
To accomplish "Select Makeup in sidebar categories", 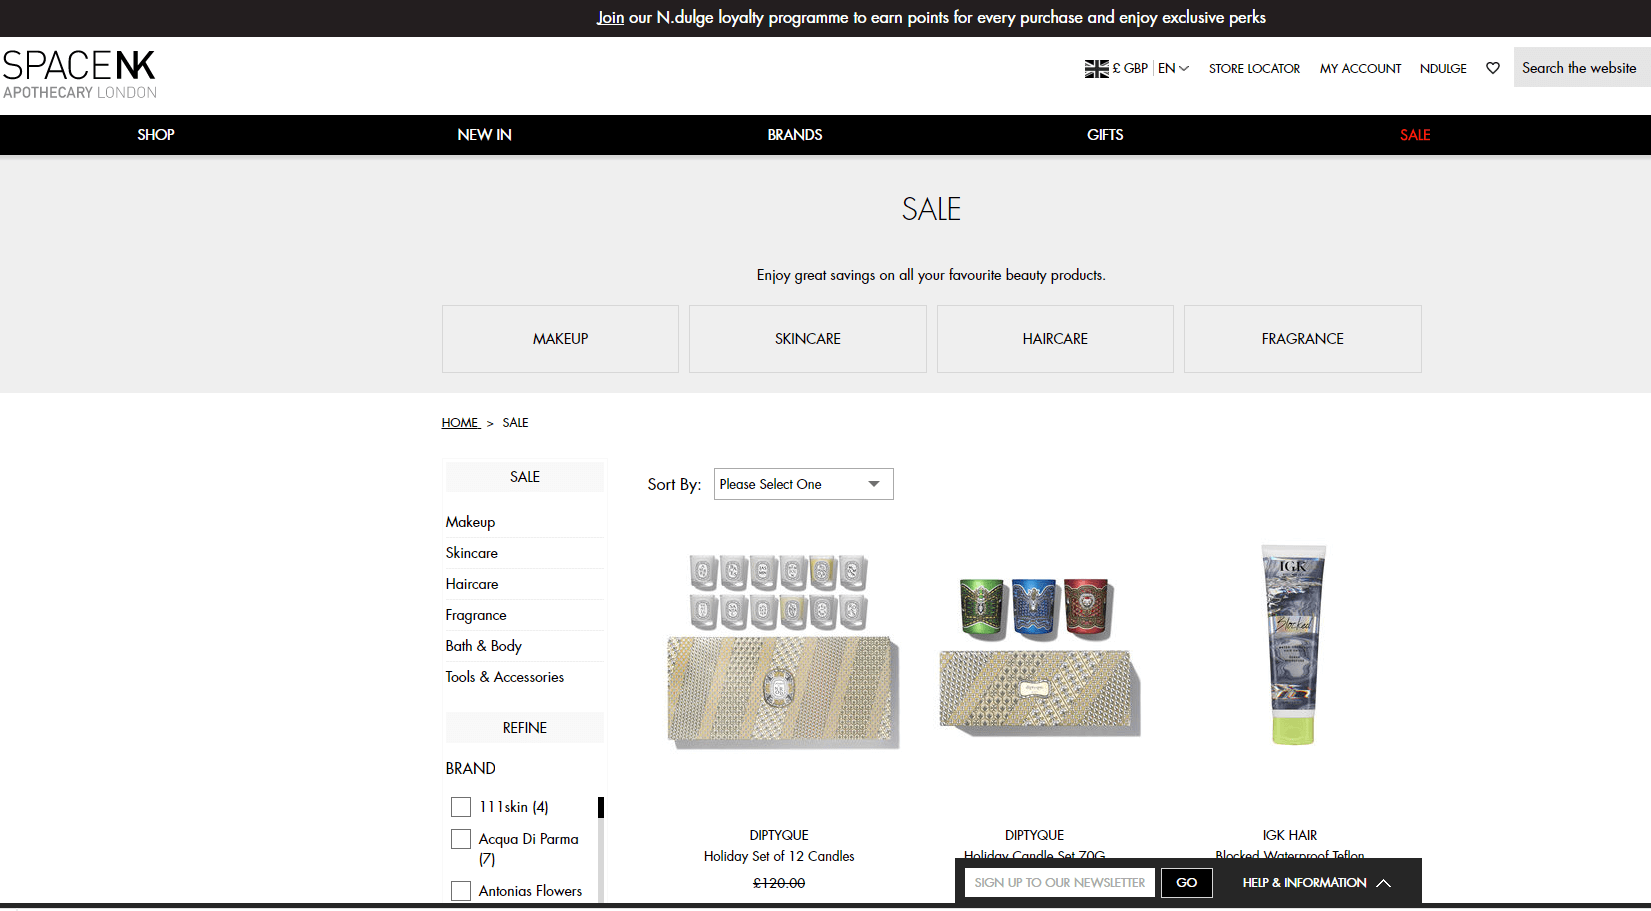I will [470, 522].
